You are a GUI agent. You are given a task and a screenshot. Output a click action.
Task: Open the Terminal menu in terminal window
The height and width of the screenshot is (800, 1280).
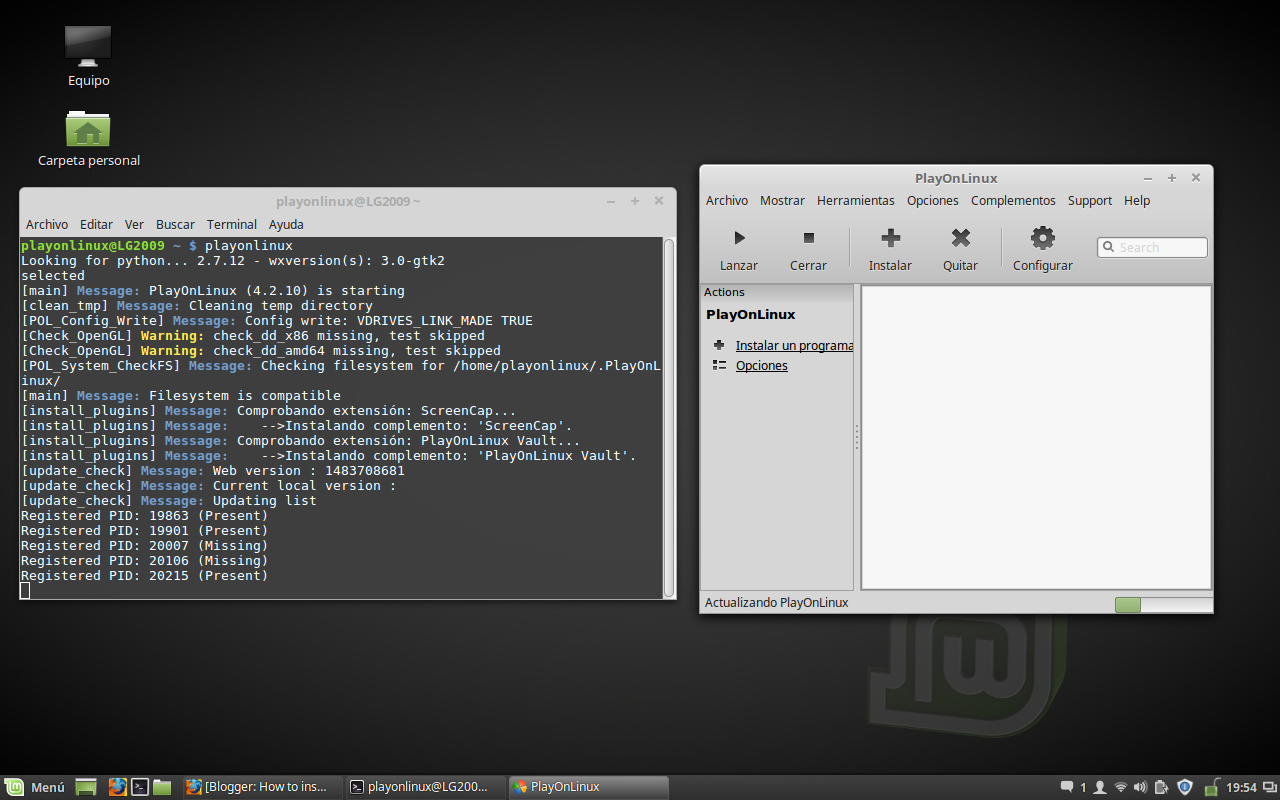tap(232, 224)
